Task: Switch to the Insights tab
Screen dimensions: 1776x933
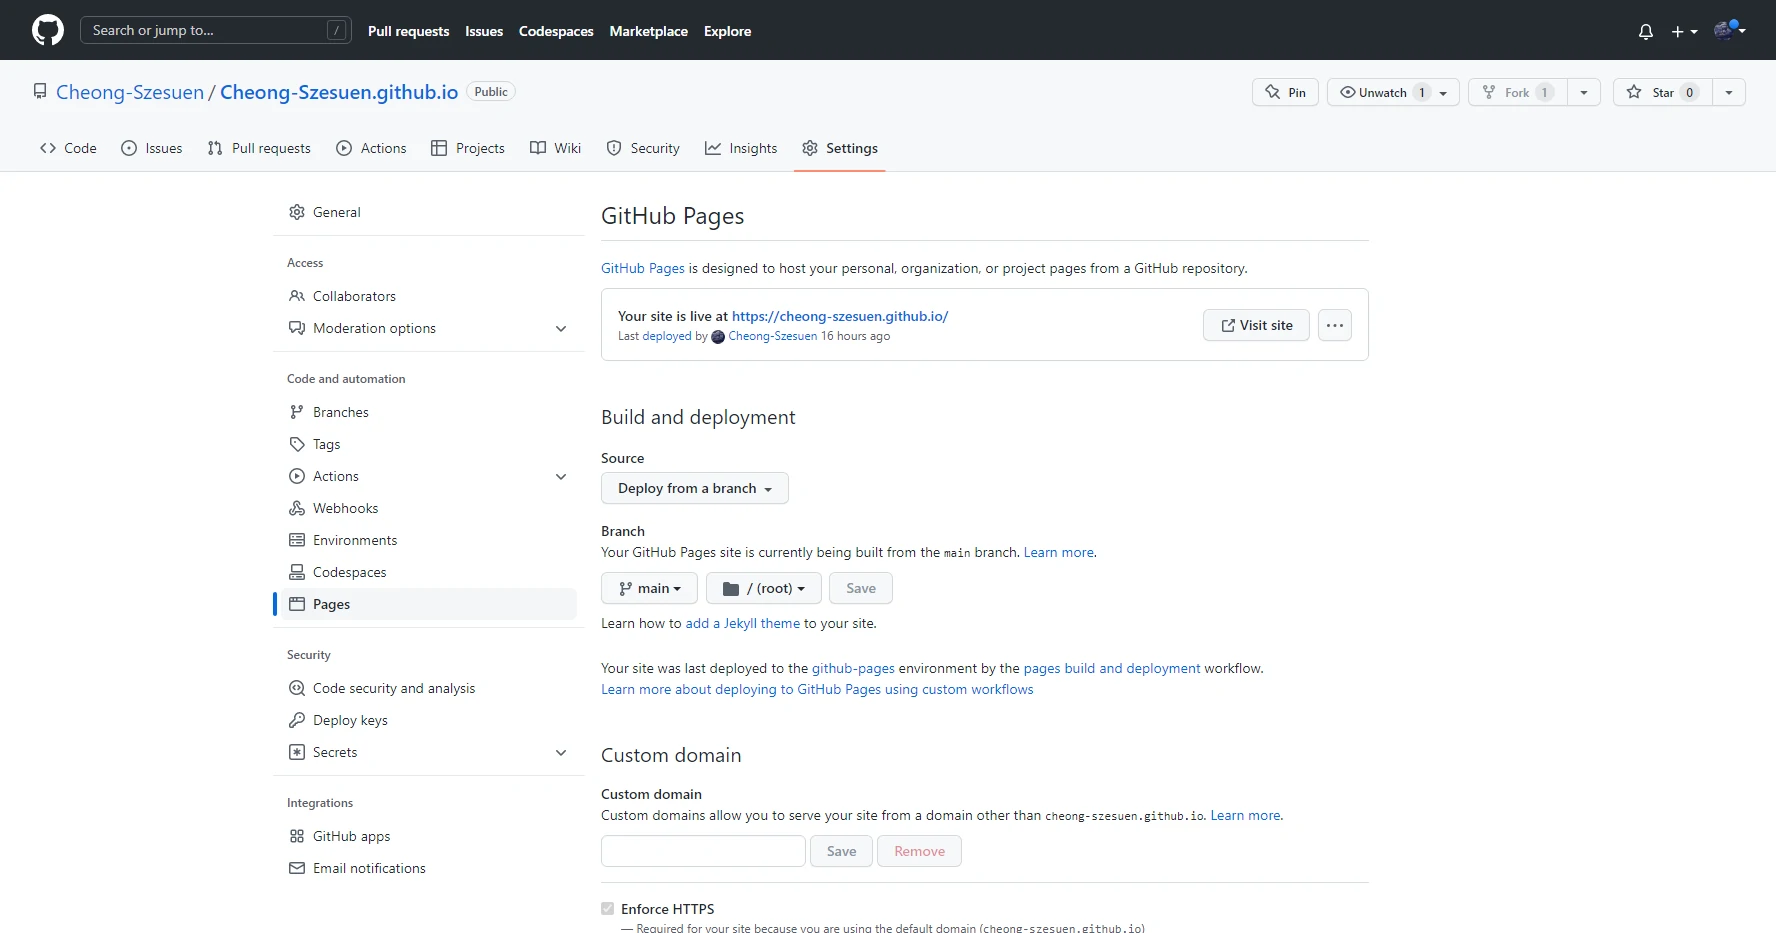Action: click(741, 148)
